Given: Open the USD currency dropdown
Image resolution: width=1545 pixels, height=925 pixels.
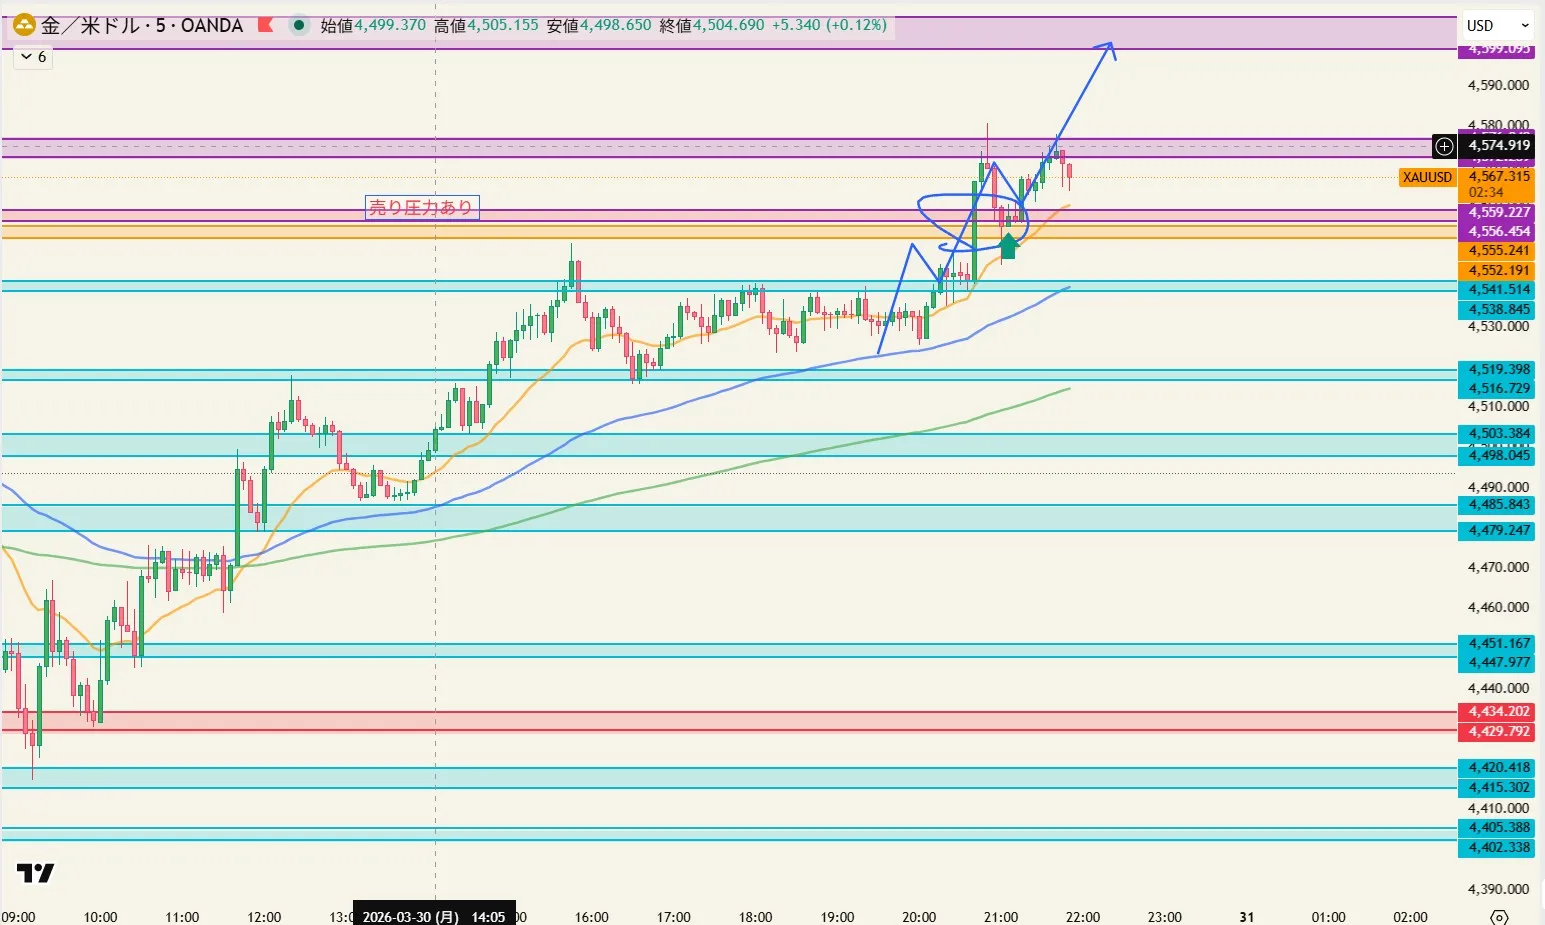Looking at the screenshot, I should tap(1497, 26).
